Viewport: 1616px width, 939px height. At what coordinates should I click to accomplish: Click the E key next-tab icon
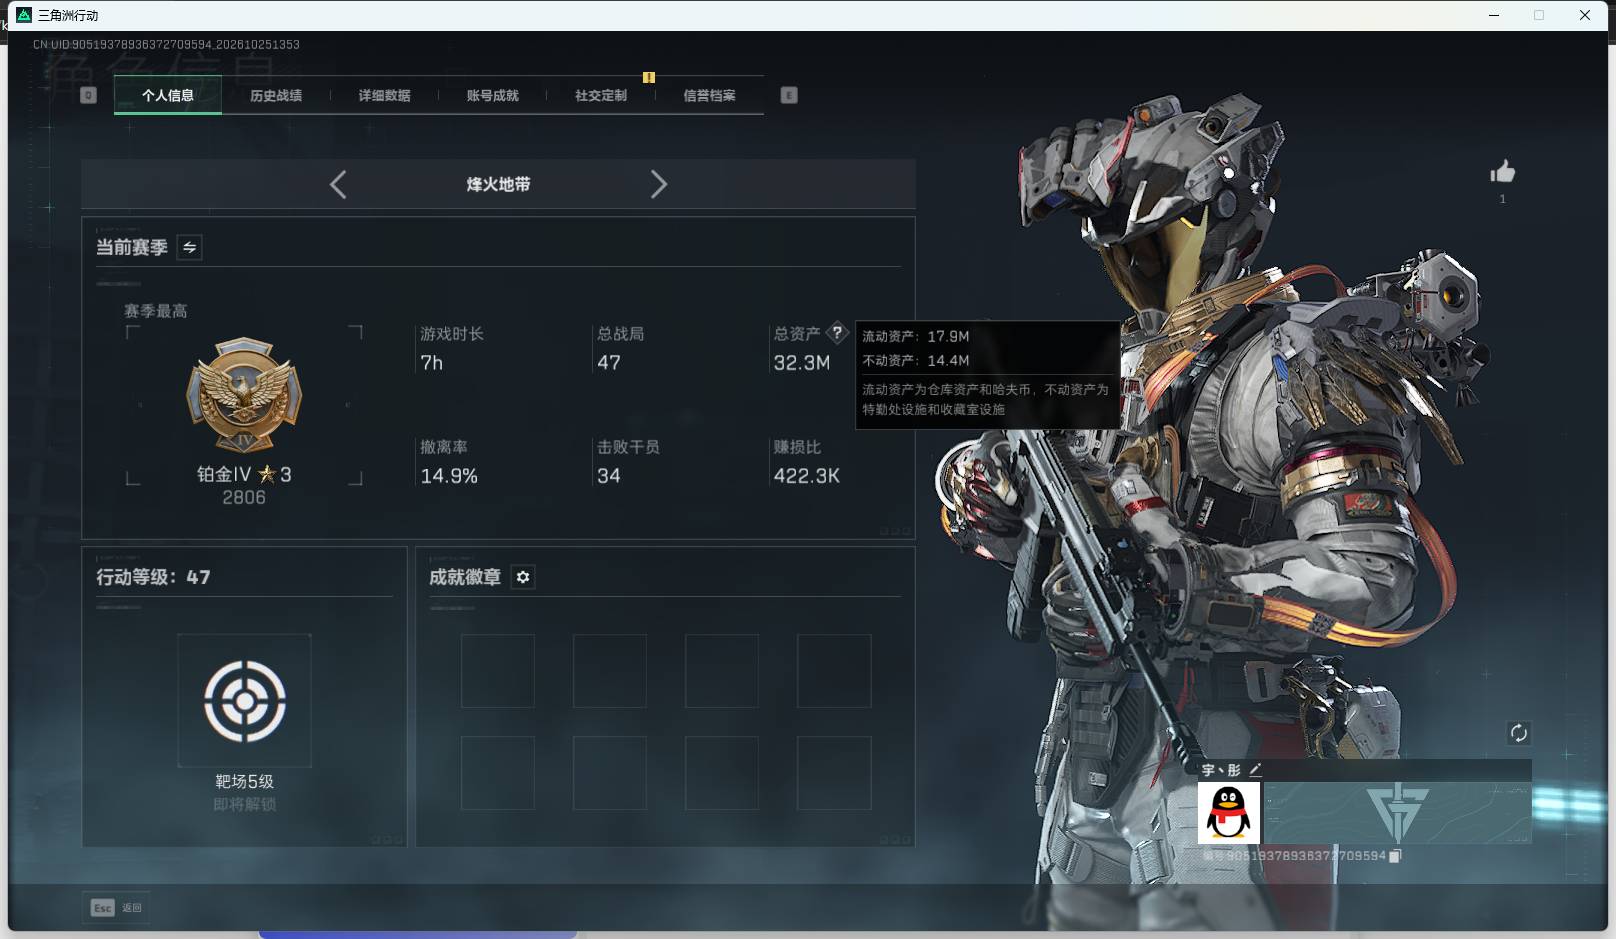click(x=789, y=95)
